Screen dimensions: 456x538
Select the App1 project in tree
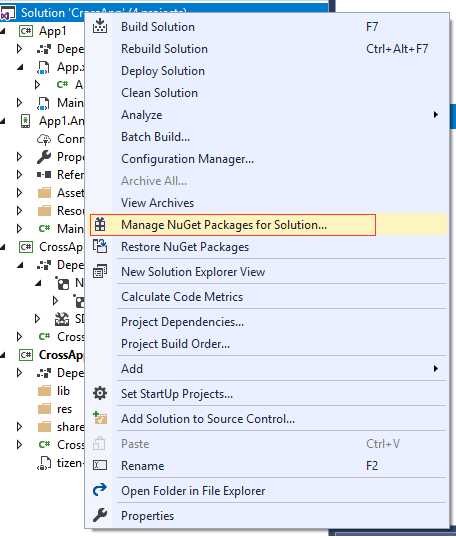pos(52,31)
